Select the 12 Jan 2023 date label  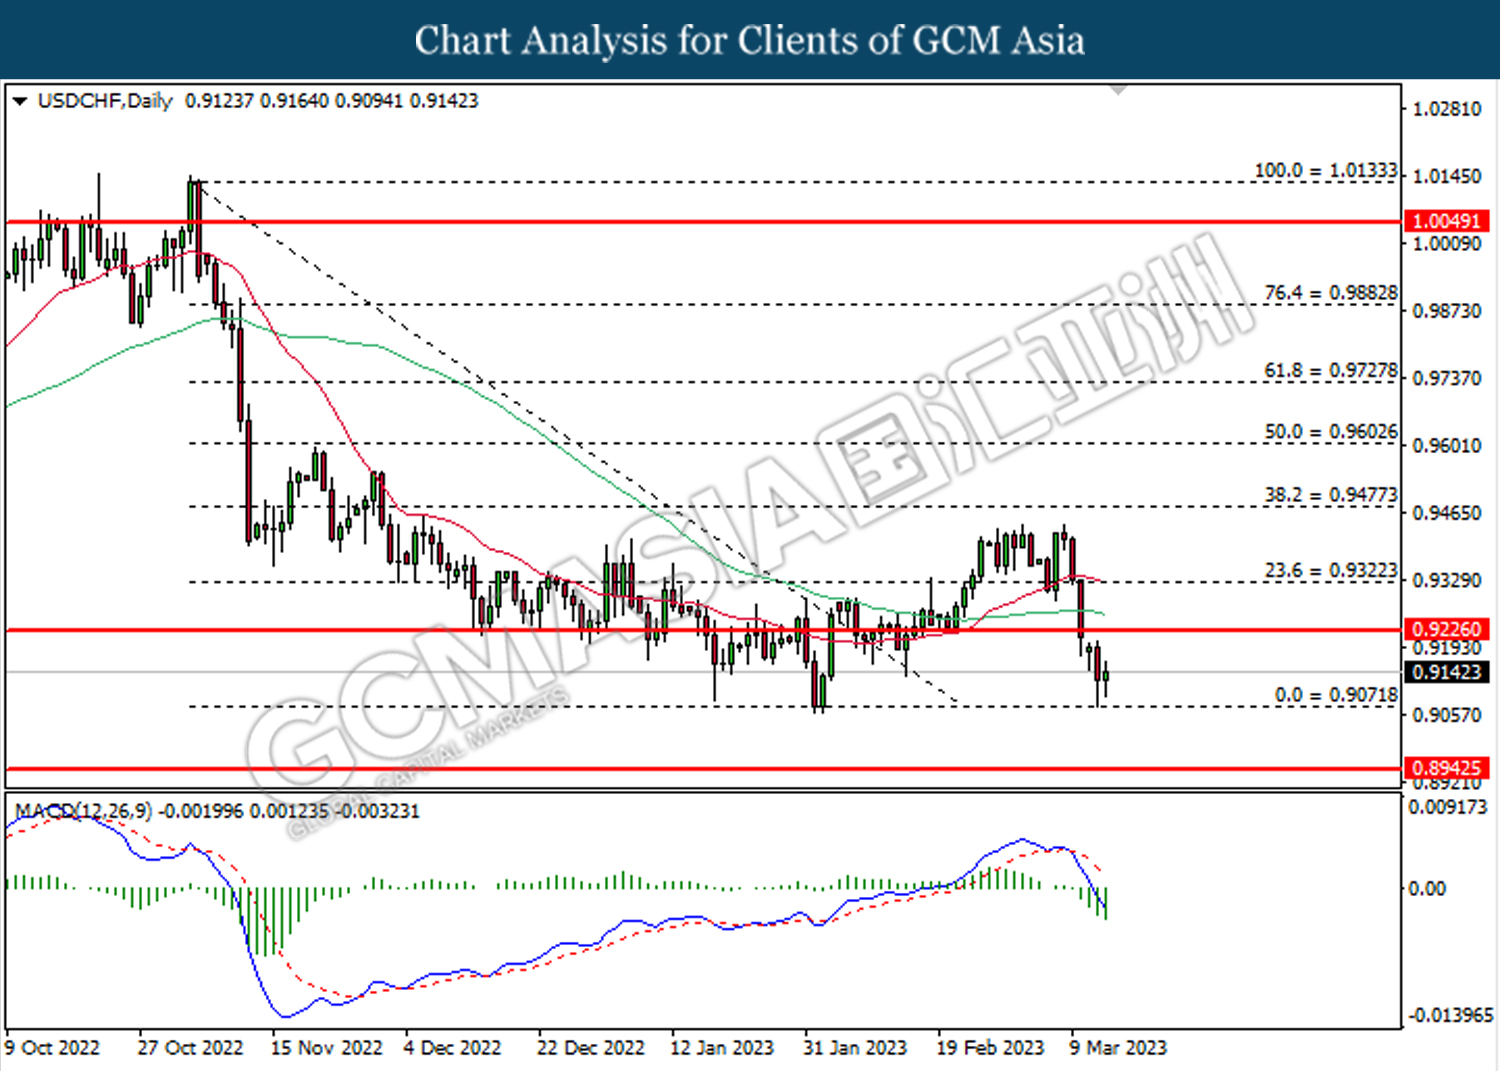(x=722, y=1047)
